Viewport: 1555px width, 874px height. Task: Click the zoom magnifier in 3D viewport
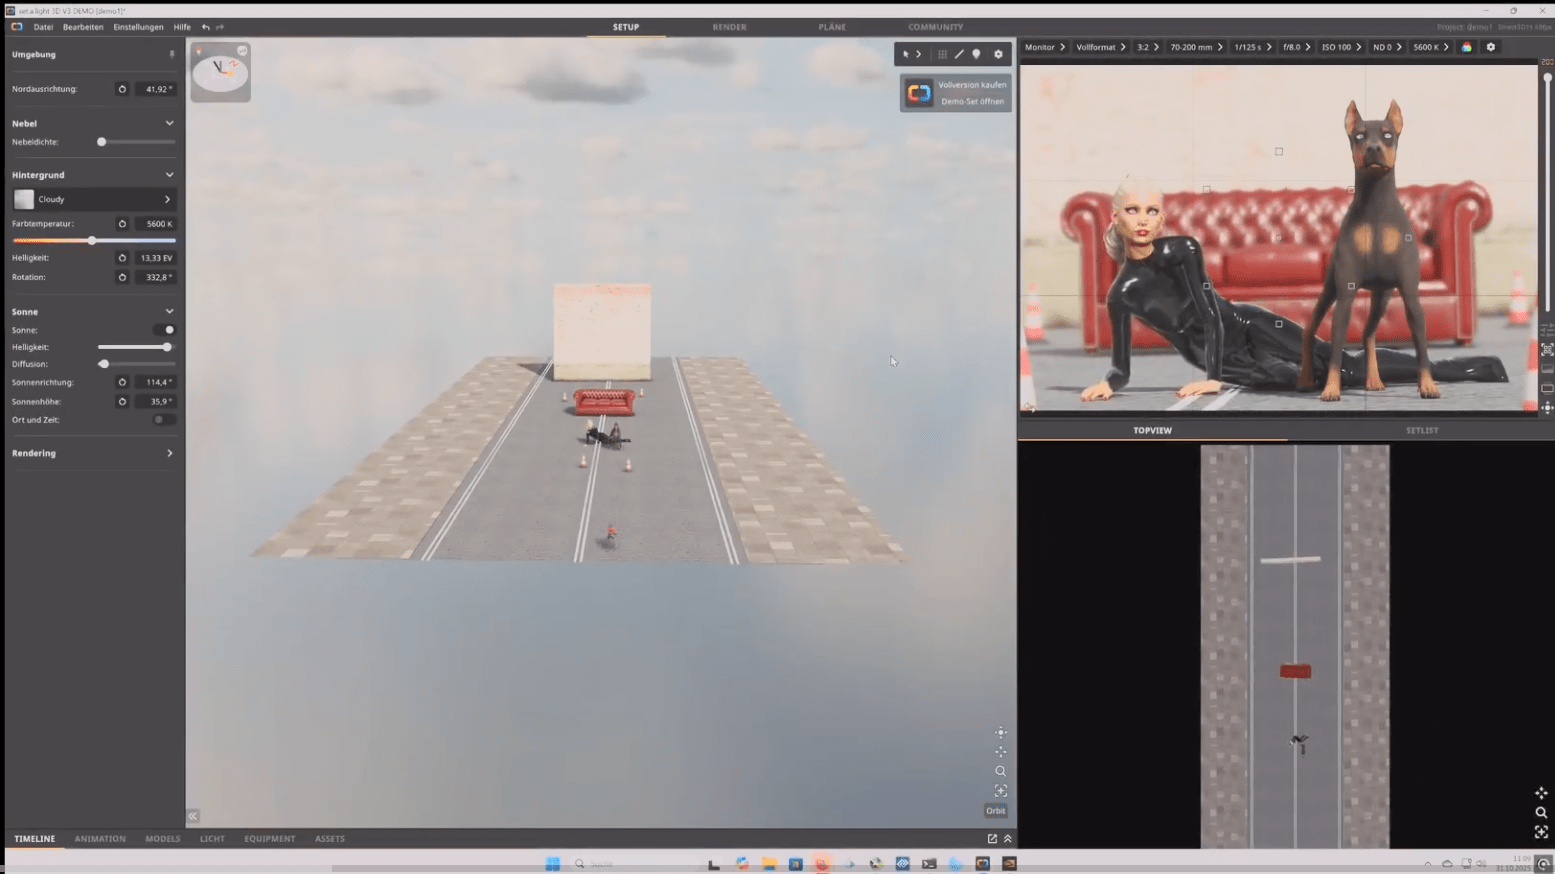[x=1000, y=771]
